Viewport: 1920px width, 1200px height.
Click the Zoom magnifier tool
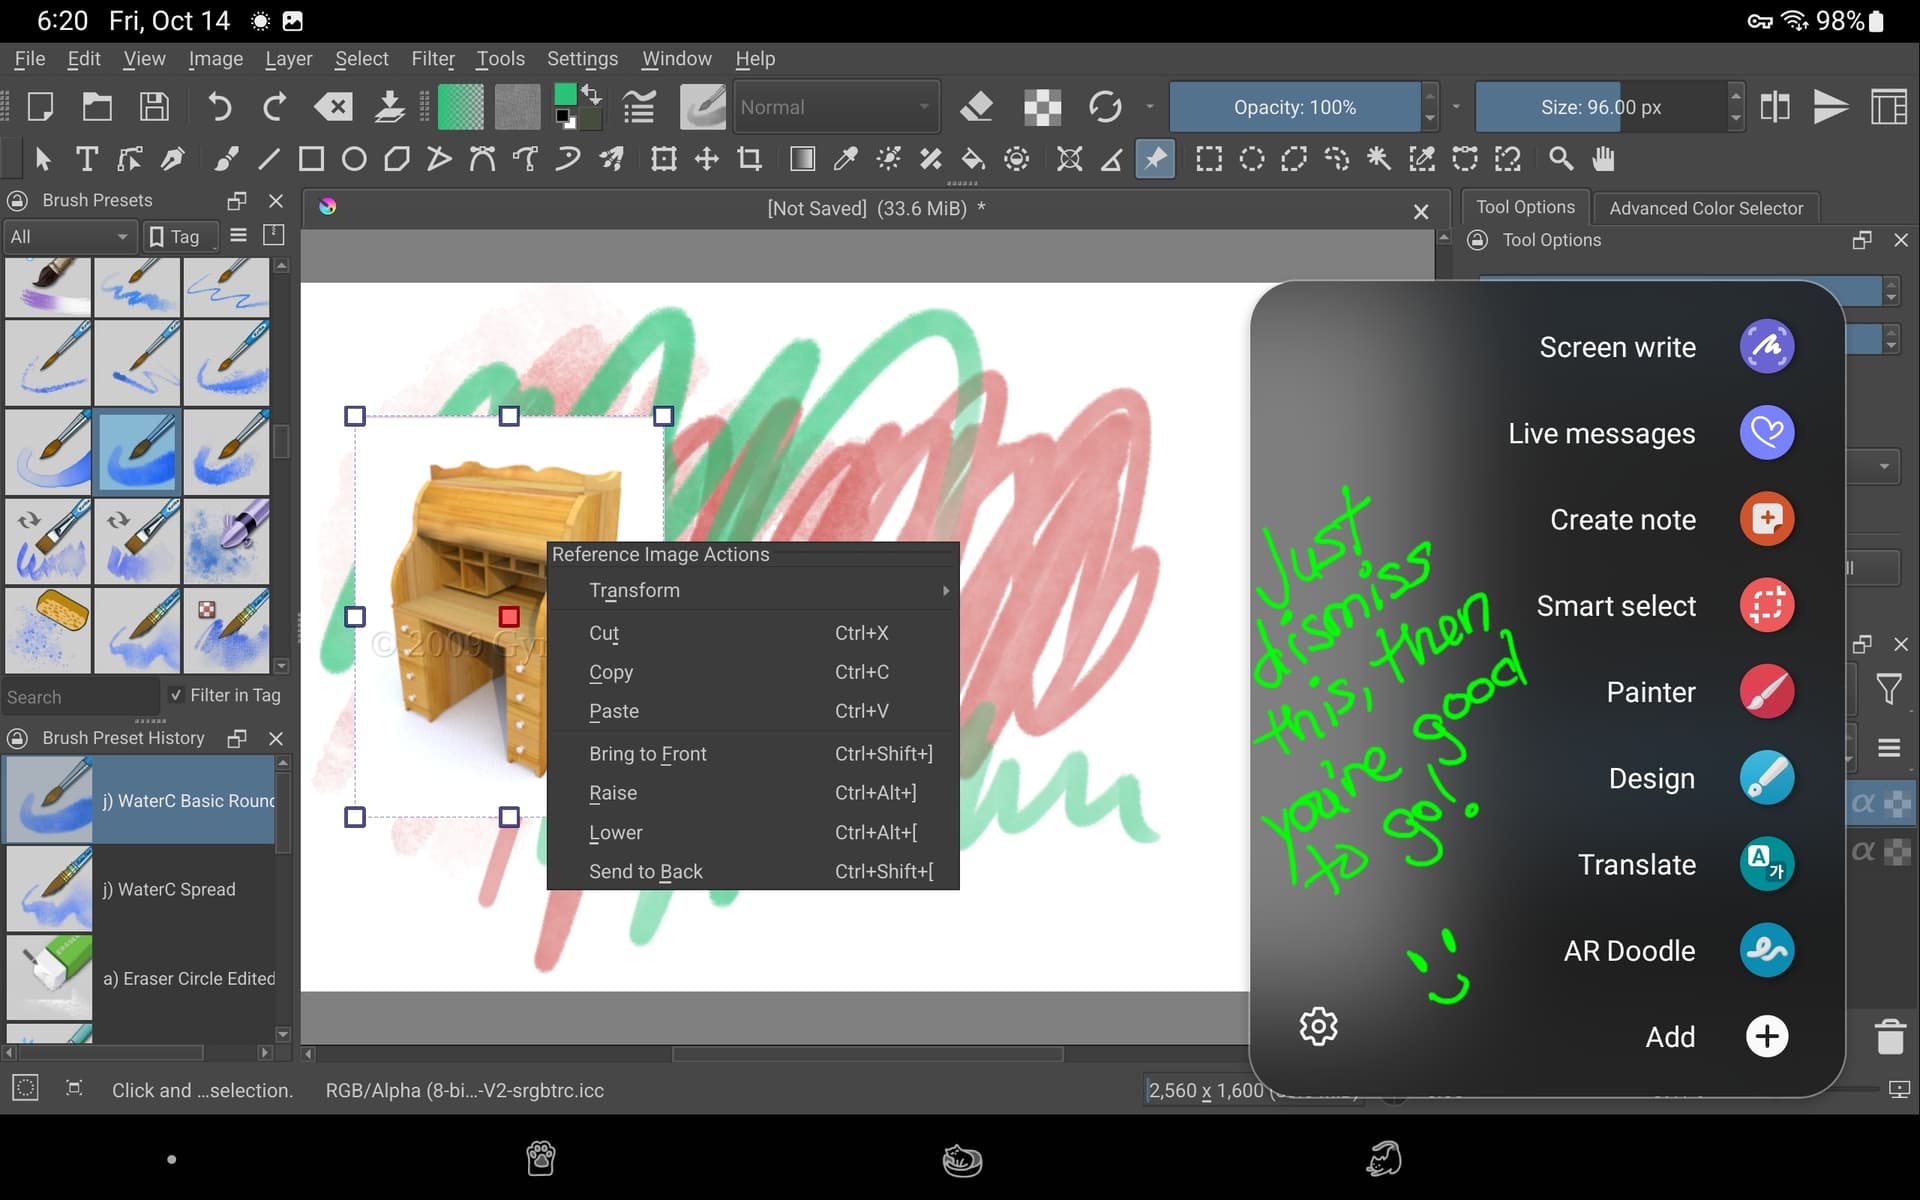1561,159
